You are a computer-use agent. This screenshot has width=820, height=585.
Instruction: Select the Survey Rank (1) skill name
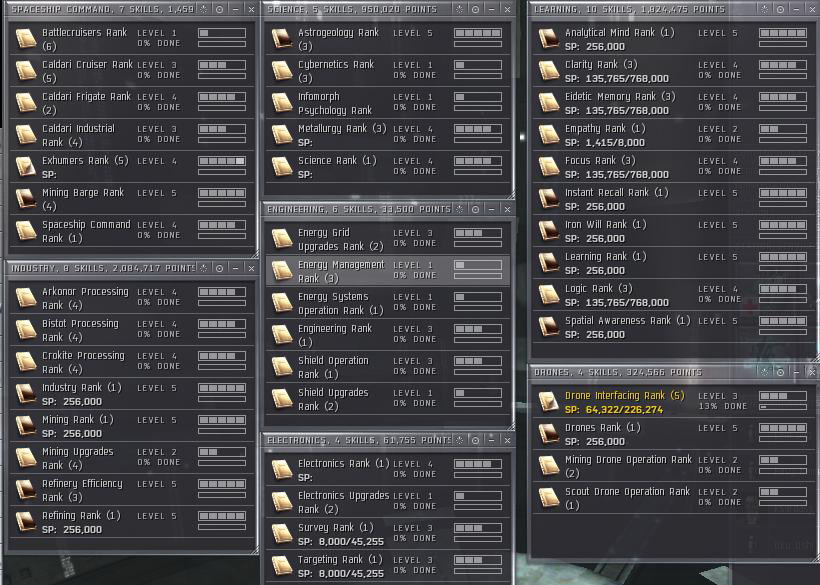coord(336,527)
